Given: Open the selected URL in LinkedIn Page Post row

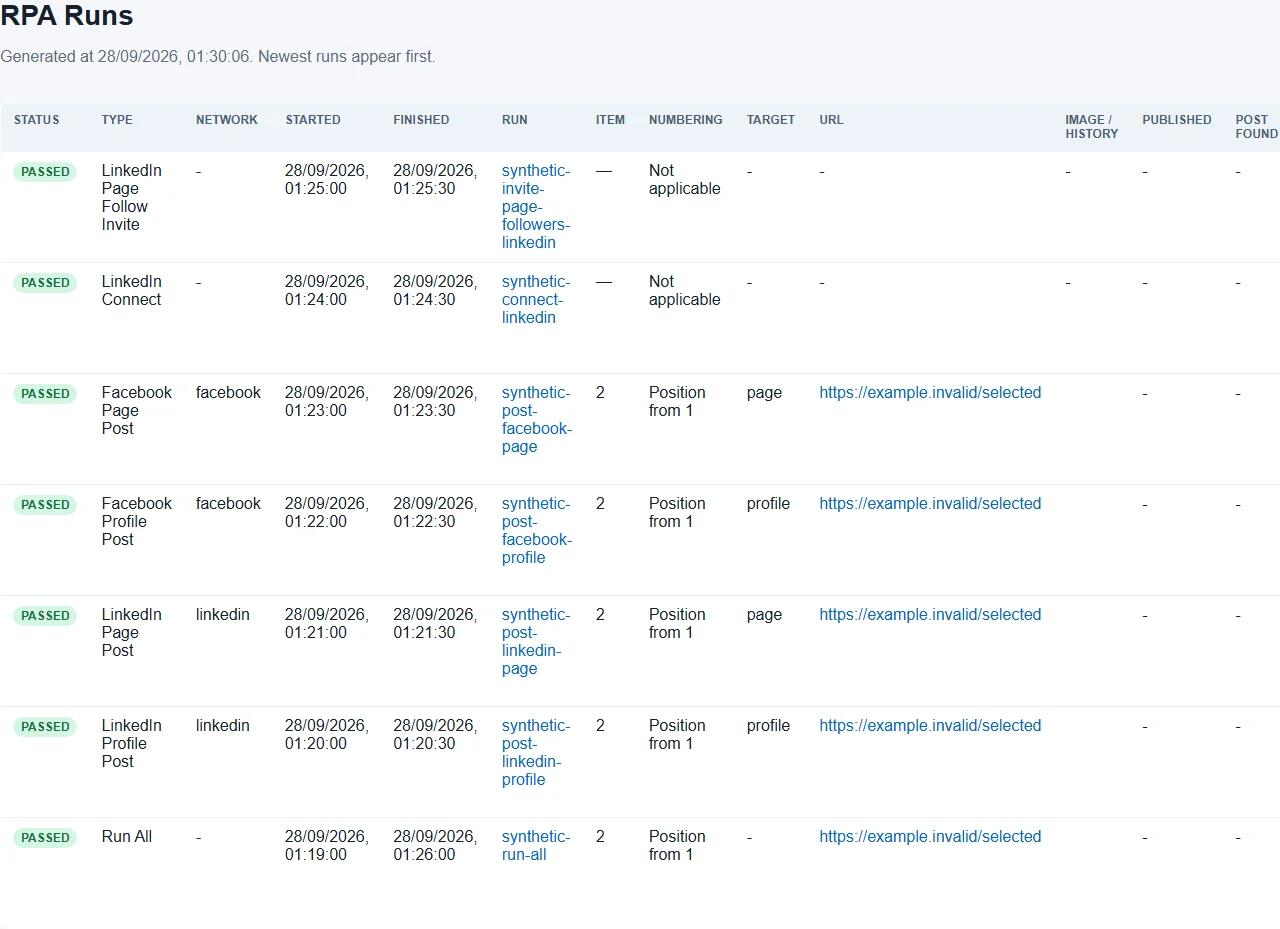Looking at the screenshot, I should pyautogui.click(x=930, y=615).
